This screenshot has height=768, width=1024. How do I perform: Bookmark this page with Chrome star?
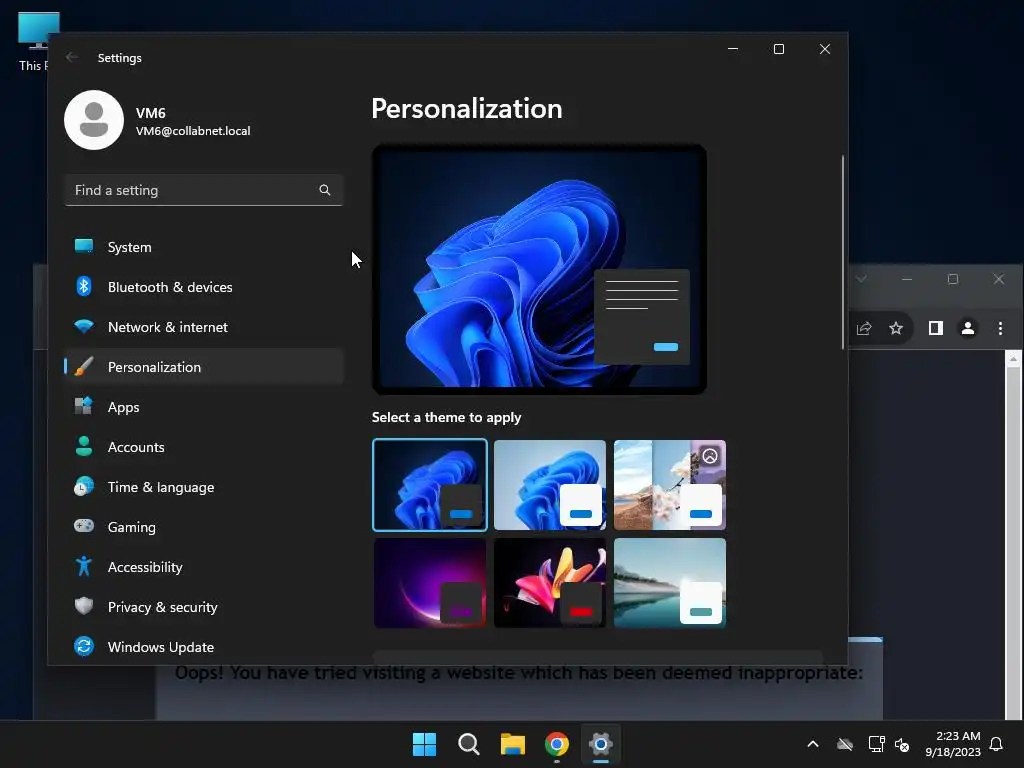[896, 328]
